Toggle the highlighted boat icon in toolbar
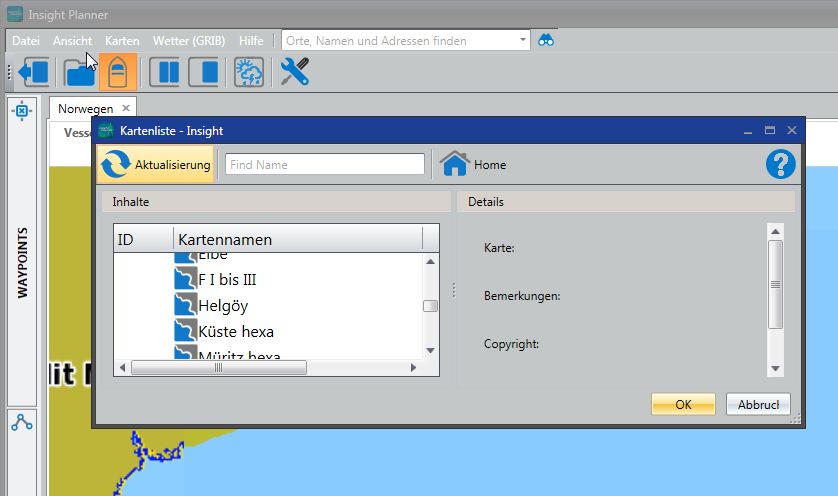The width and height of the screenshot is (838, 496). [117, 72]
